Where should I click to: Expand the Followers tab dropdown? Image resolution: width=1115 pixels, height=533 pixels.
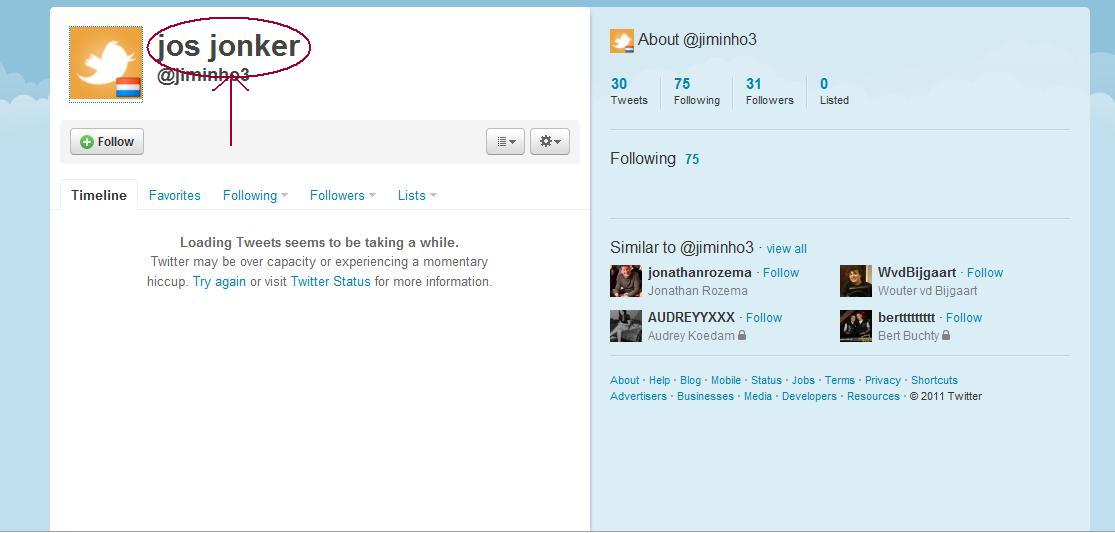click(343, 195)
